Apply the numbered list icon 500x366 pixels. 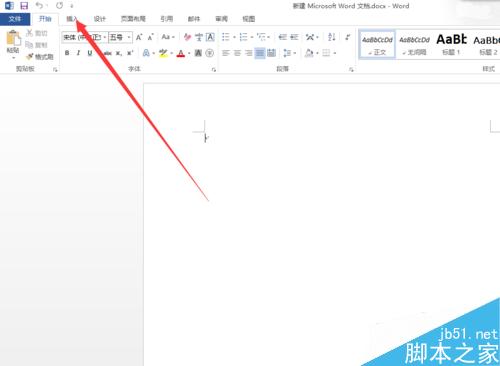[x=244, y=37]
